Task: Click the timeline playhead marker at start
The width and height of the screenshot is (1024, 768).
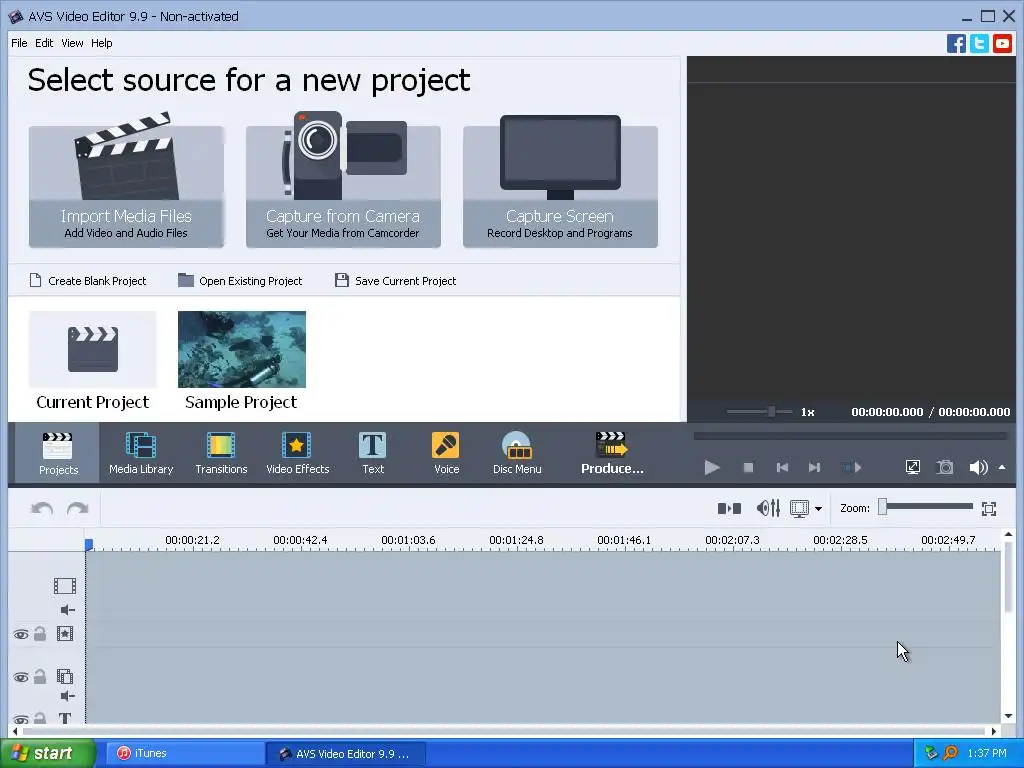Action: 89,544
